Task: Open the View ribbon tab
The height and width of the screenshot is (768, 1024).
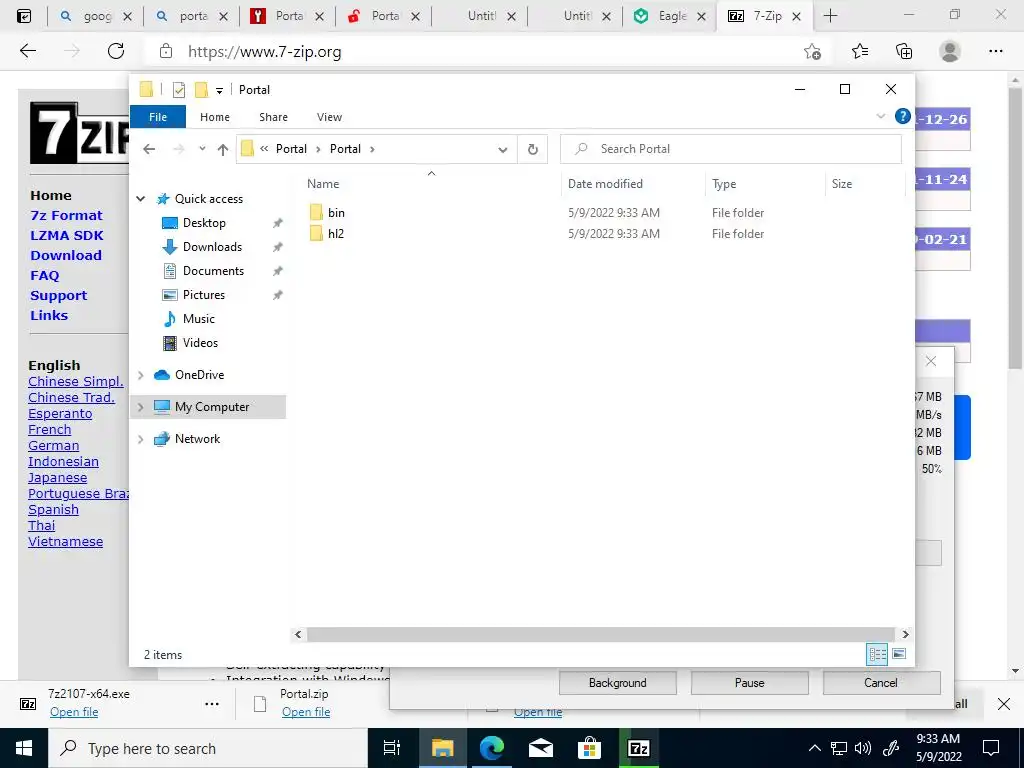Action: click(329, 117)
